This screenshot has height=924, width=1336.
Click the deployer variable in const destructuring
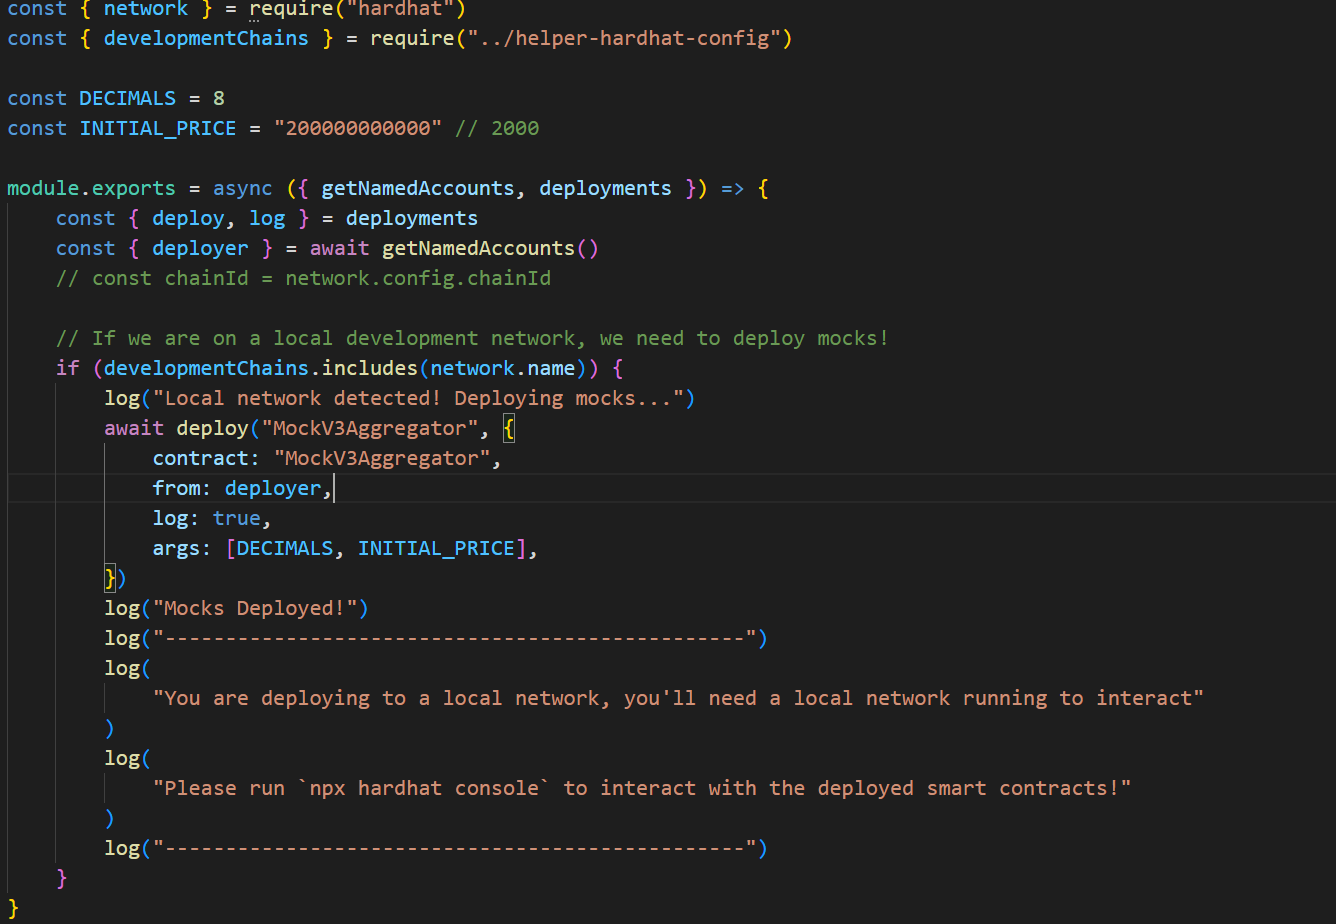click(x=200, y=249)
